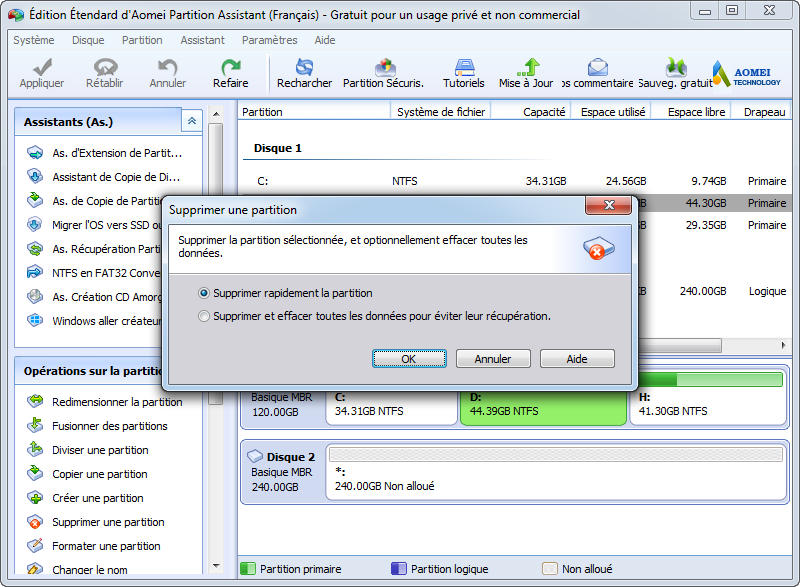This screenshot has height=587, width=800.
Task: Open the Paramètres menu
Action: pos(269,40)
